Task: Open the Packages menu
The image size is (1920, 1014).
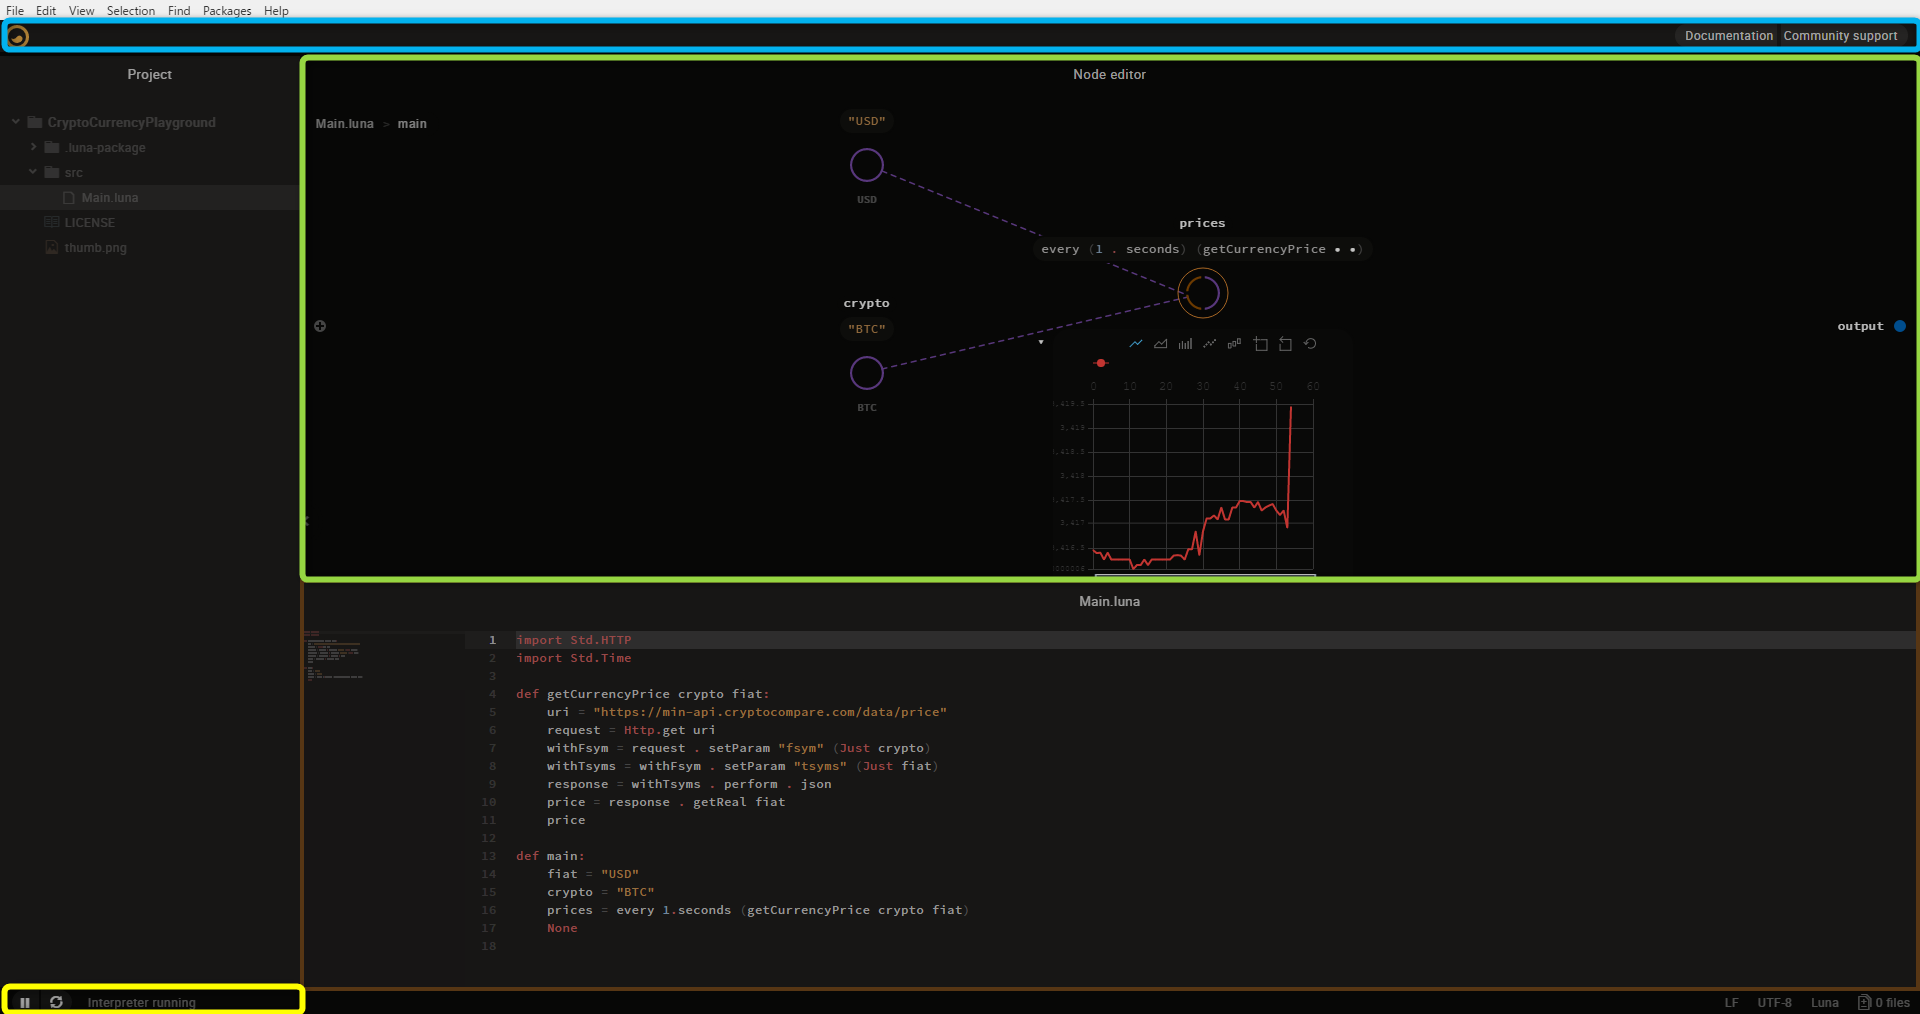Action: 227,11
